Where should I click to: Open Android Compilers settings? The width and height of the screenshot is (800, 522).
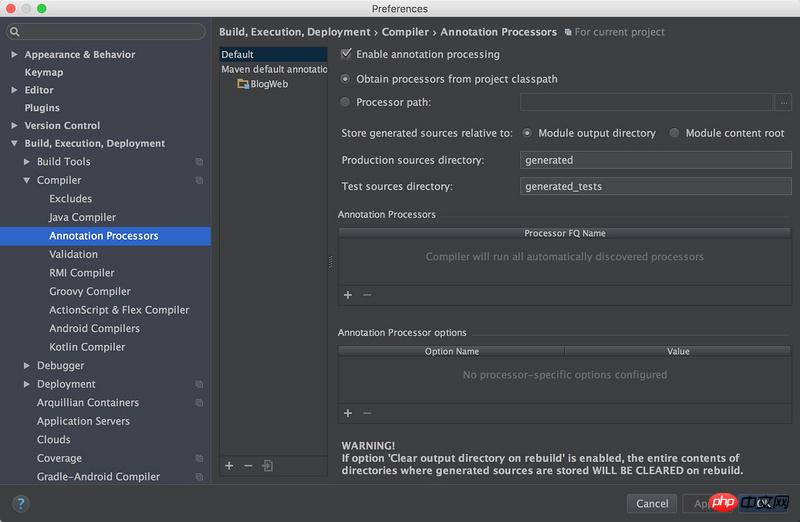click(x=94, y=328)
